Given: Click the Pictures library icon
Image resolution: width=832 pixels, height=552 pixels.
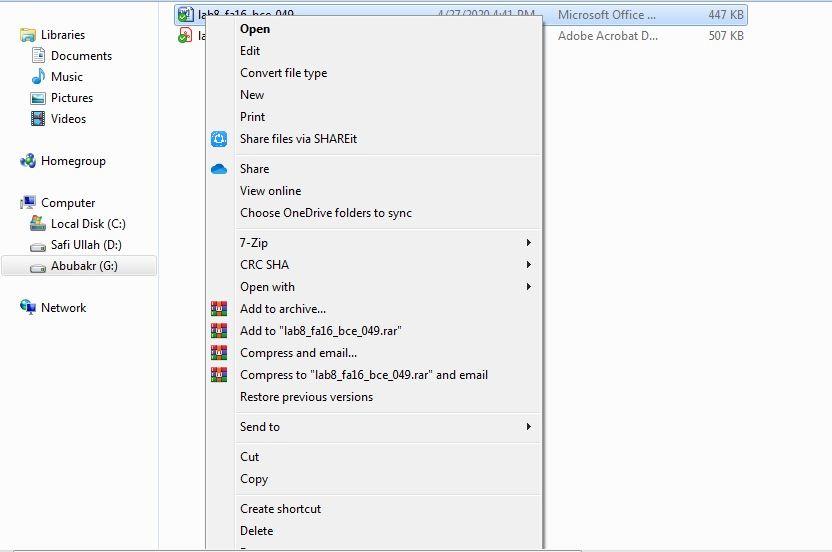Looking at the screenshot, I should click(38, 98).
